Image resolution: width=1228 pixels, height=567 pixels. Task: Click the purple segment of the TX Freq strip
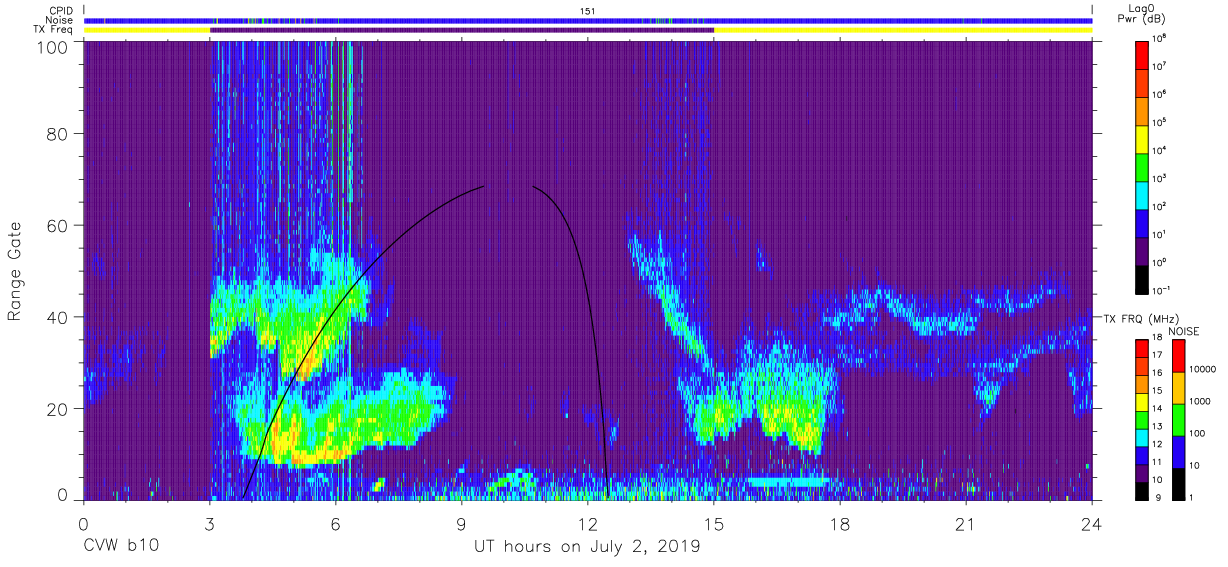tap(462, 30)
